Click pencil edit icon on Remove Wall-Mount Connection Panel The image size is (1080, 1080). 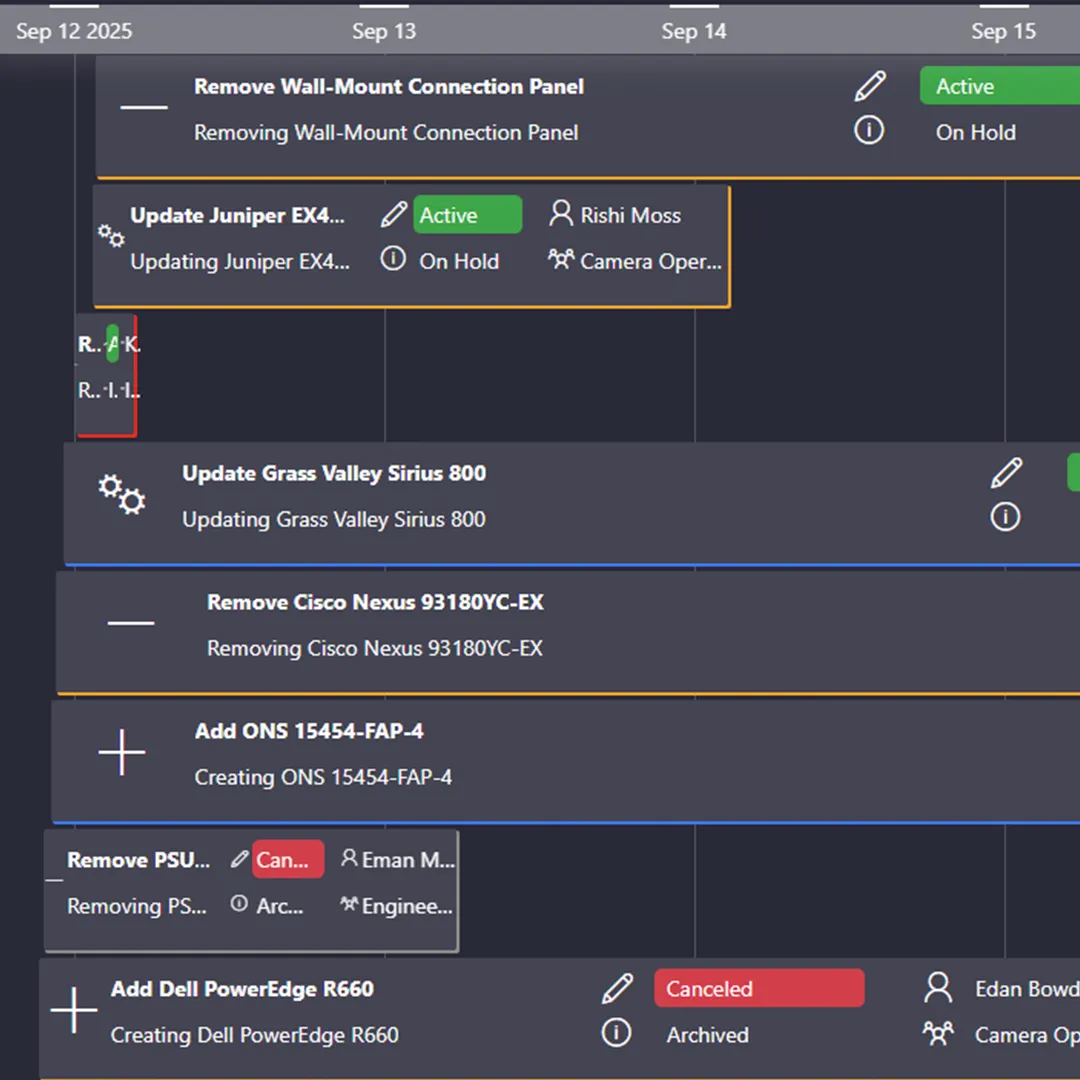tap(870, 86)
